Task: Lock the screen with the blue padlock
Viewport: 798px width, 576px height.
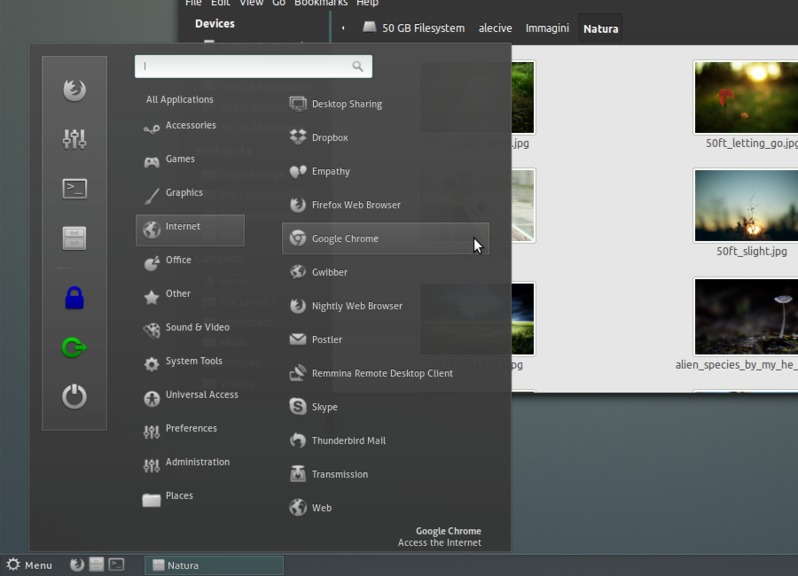Action: click(x=74, y=298)
